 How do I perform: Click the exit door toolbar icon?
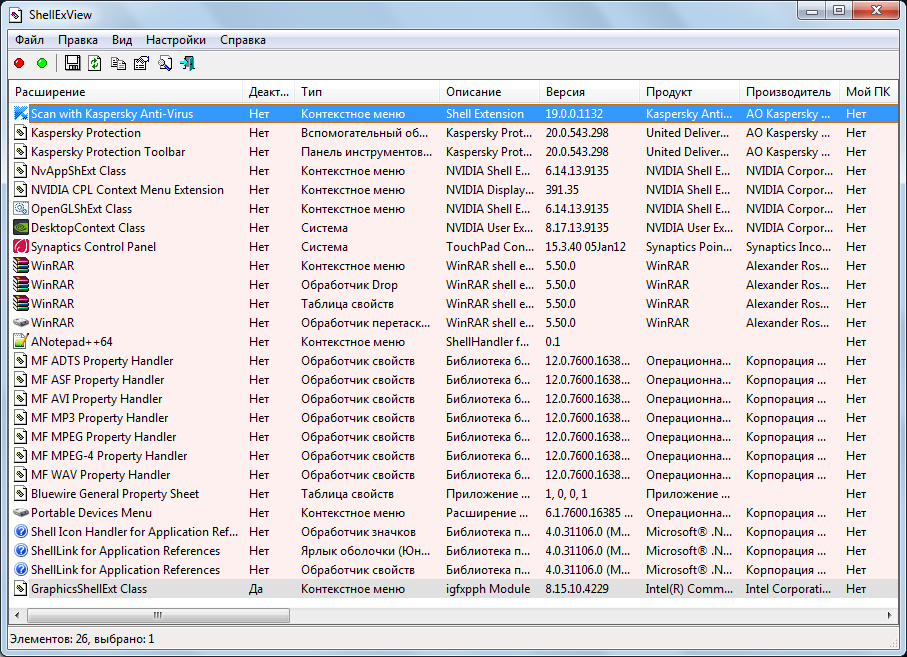pyautogui.click(x=187, y=64)
